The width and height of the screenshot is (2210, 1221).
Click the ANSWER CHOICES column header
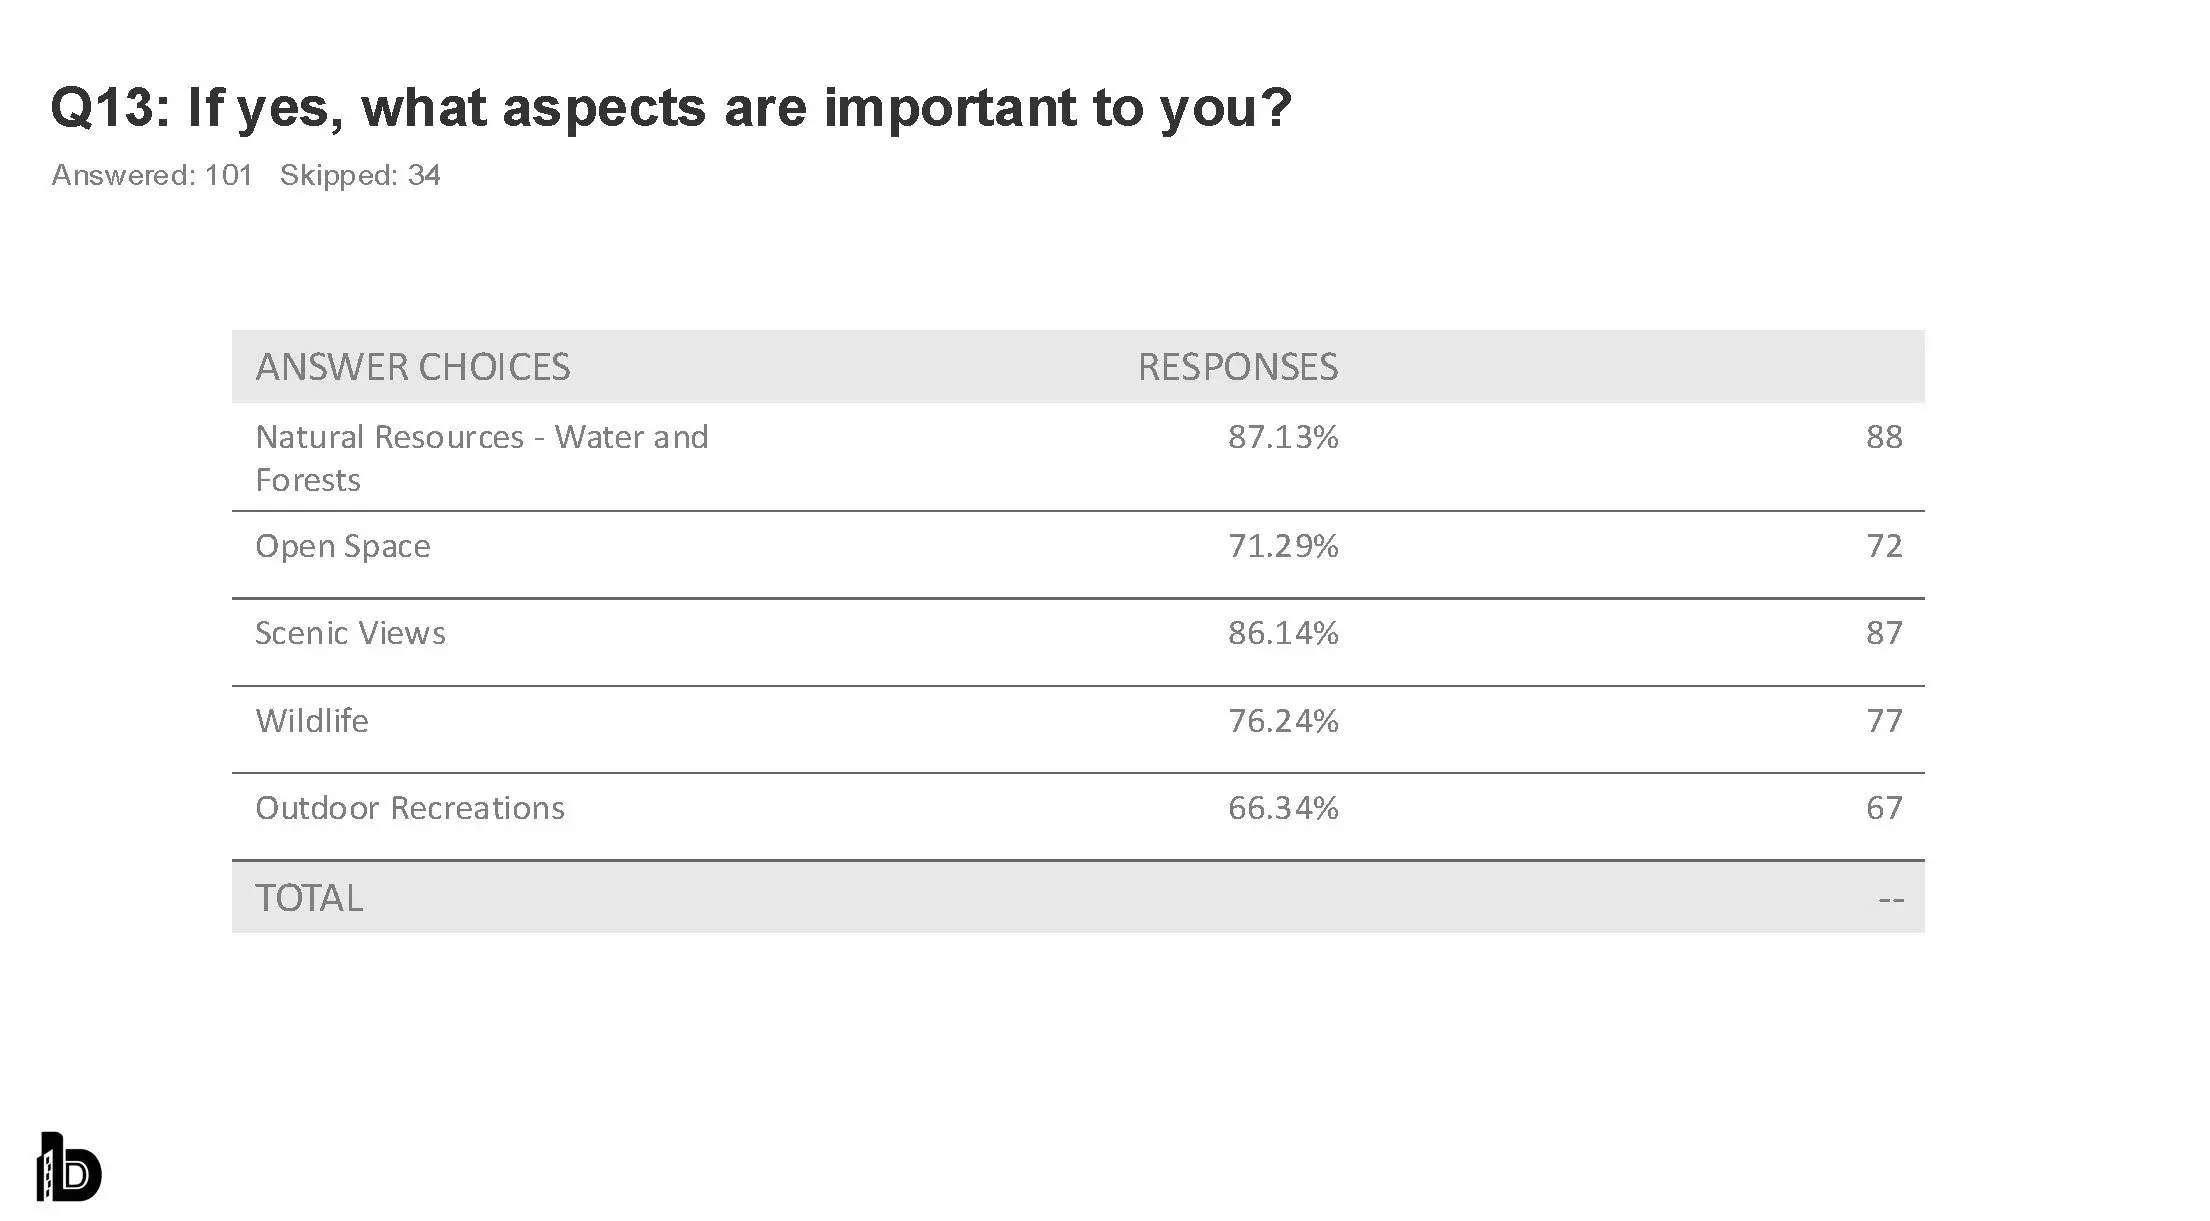(x=412, y=367)
